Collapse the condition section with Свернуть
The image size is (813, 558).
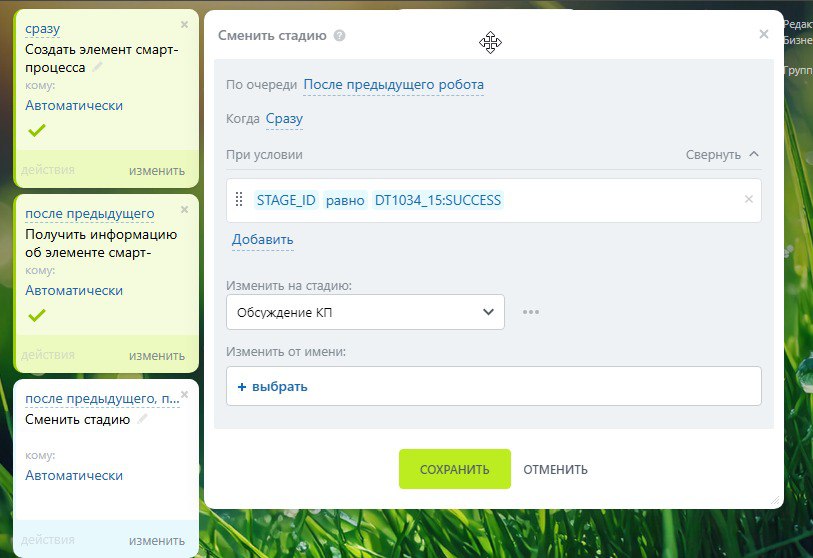pyautogui.click(x=722, y=155)
